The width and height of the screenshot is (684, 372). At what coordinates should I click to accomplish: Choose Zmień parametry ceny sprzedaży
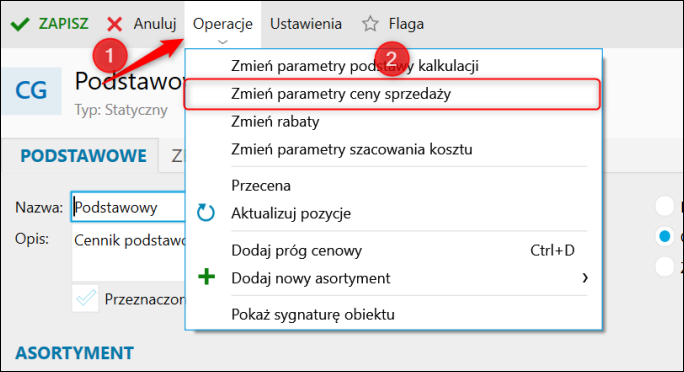[392, 94]
